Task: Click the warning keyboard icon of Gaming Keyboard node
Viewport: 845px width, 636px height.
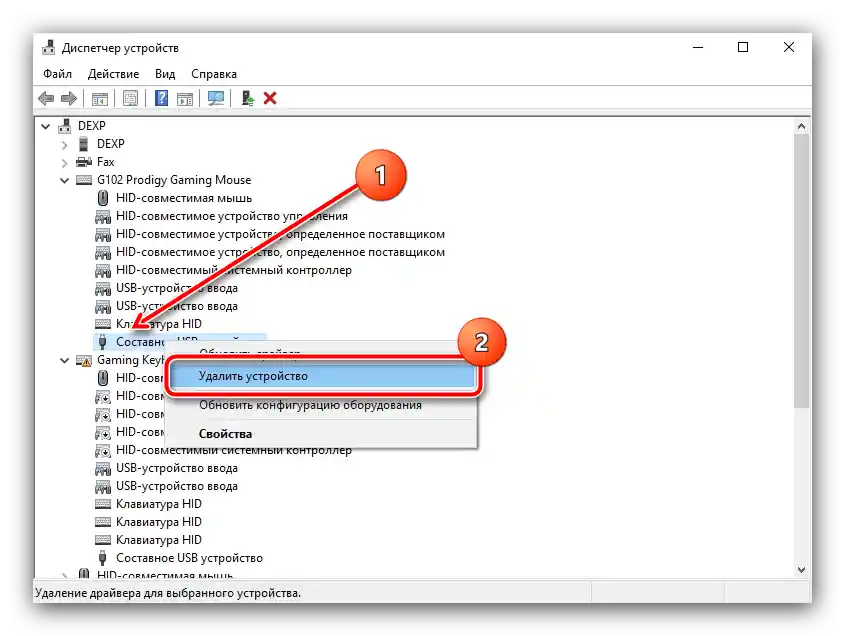Action: pyautogui.click(x=84, y=360)
